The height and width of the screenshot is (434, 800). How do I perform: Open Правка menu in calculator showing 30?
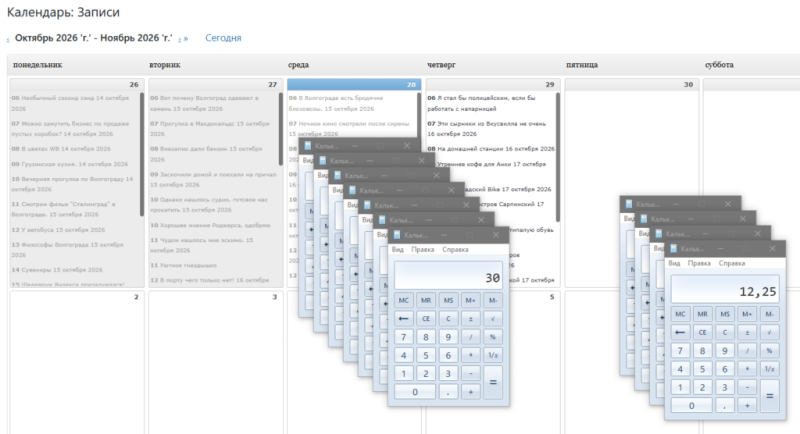point(422,249)
